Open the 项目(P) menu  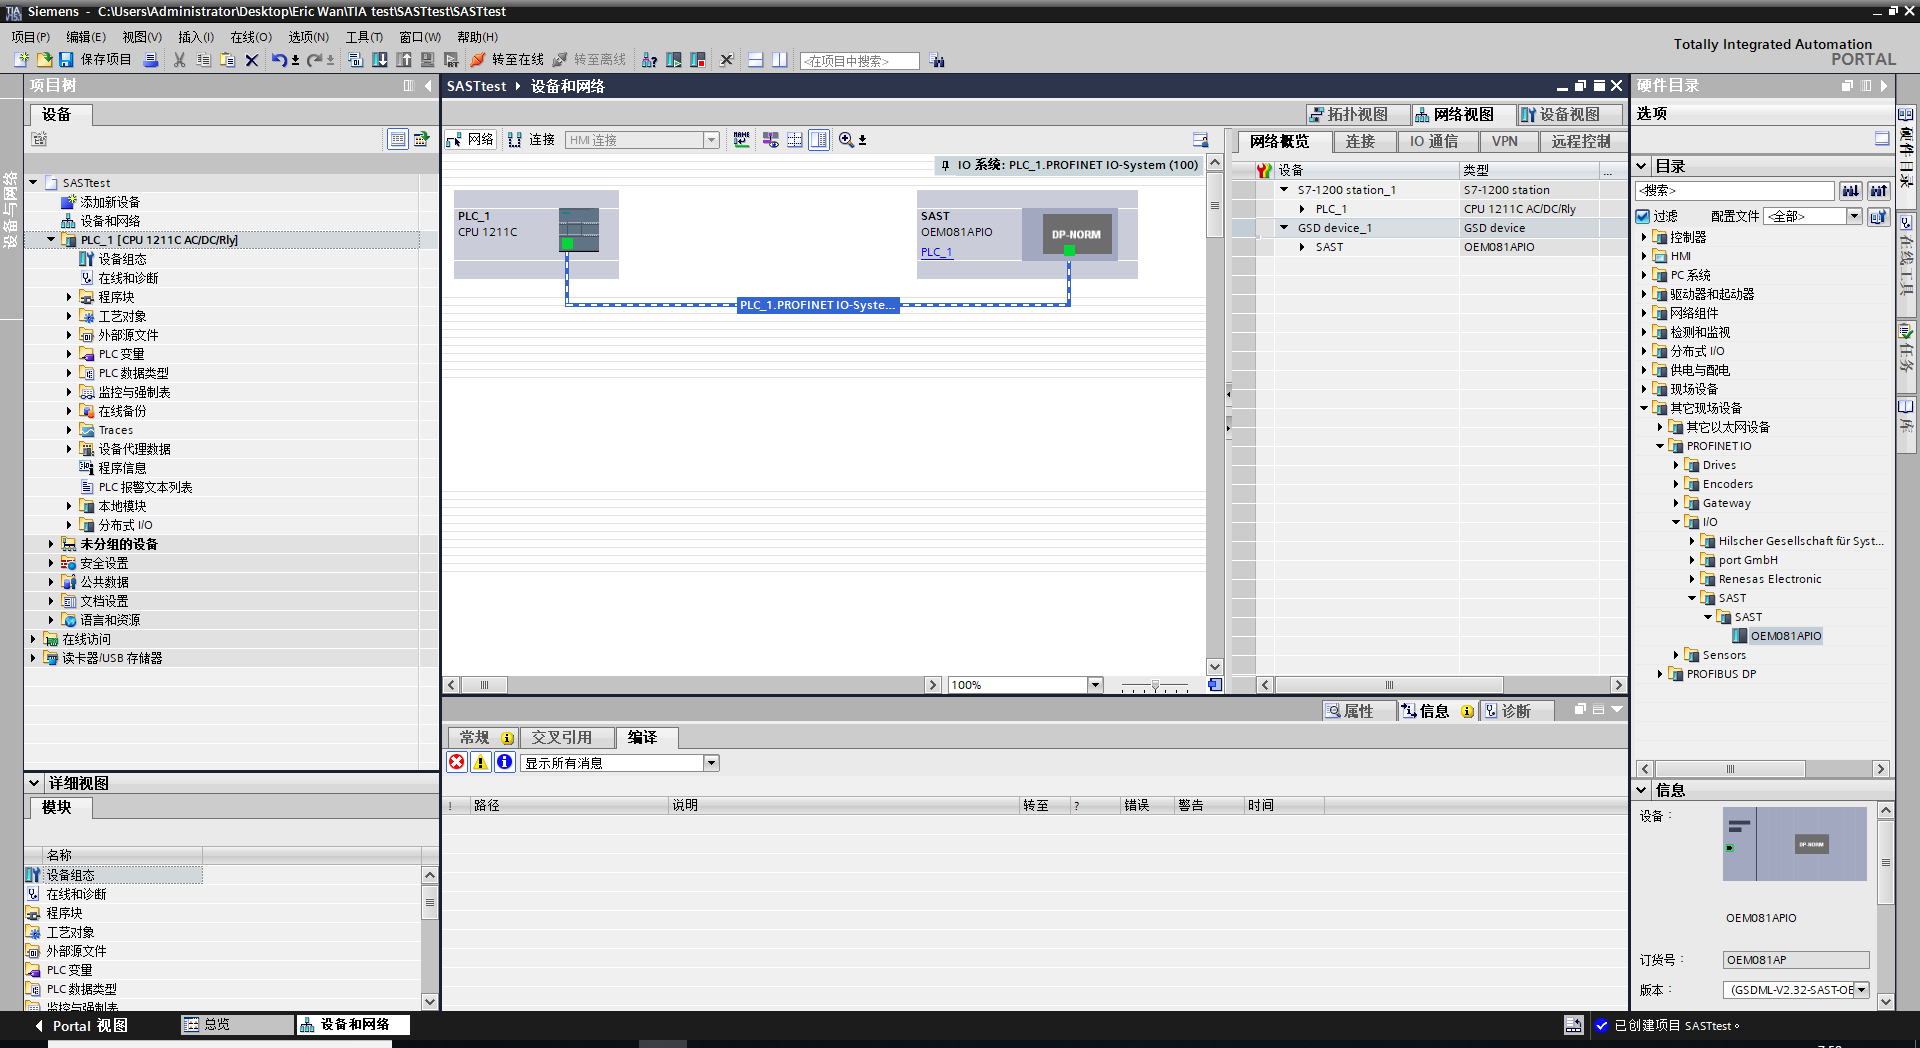tap(31, 37)
